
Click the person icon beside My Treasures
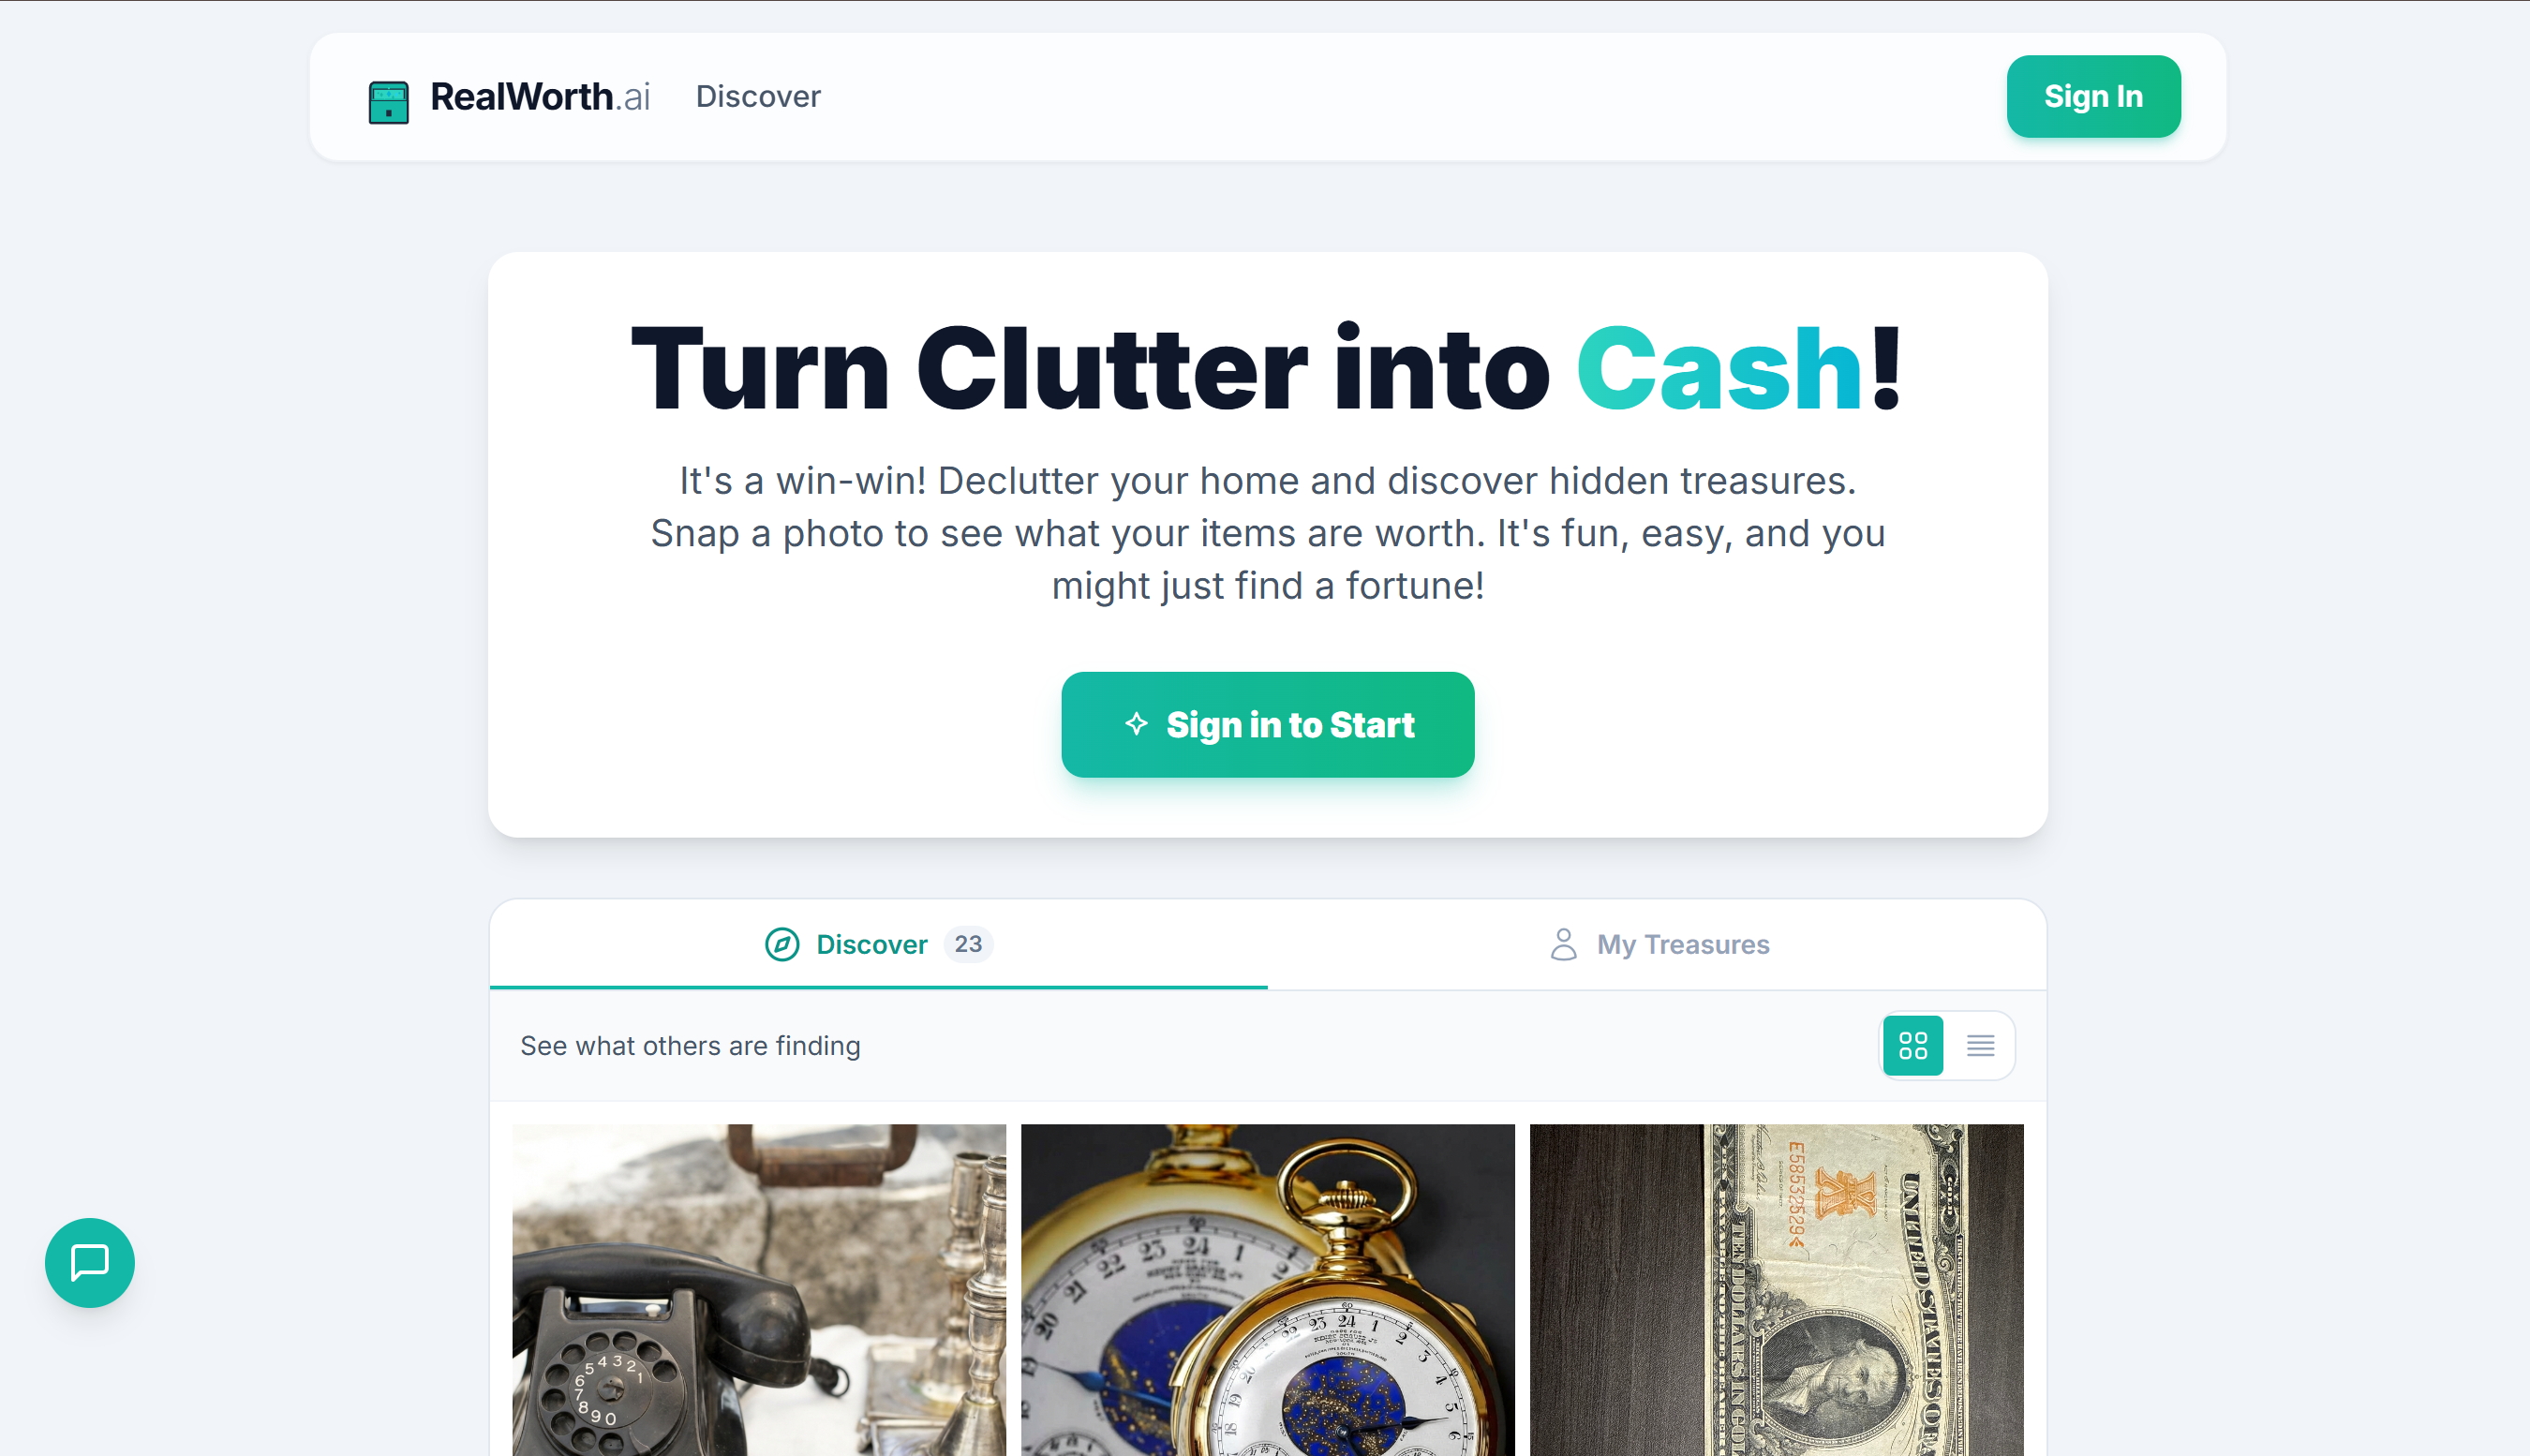(1563, 944)
